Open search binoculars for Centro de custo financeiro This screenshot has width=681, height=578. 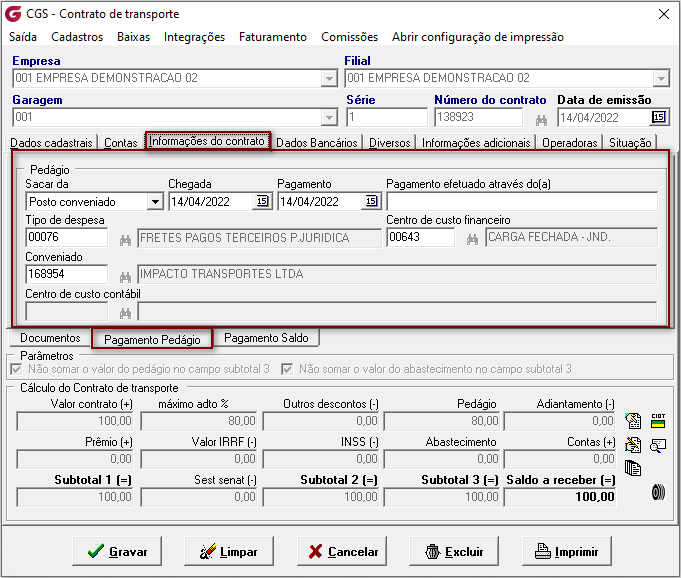coord(473,239)
